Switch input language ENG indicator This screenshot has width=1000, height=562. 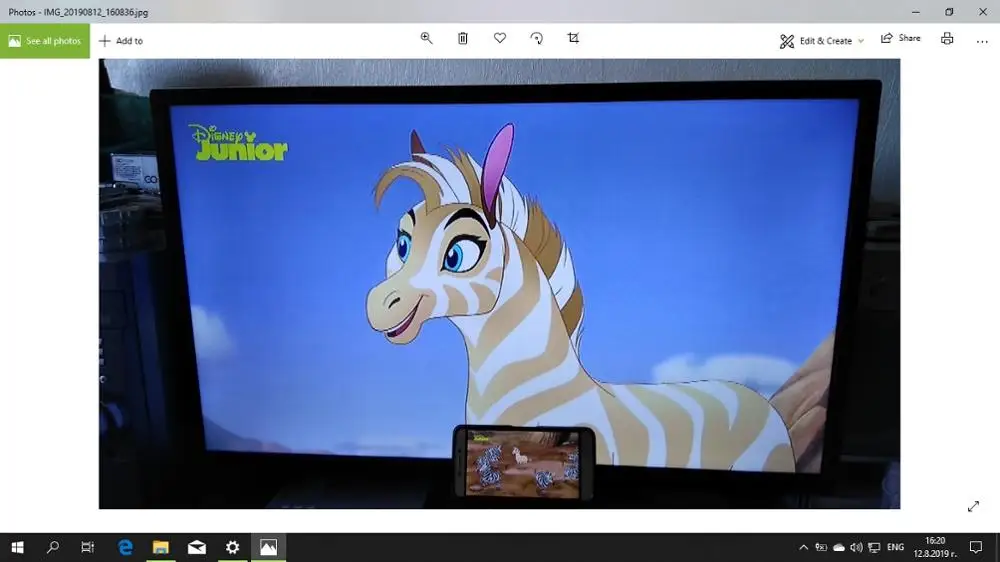tap(895, 547)
